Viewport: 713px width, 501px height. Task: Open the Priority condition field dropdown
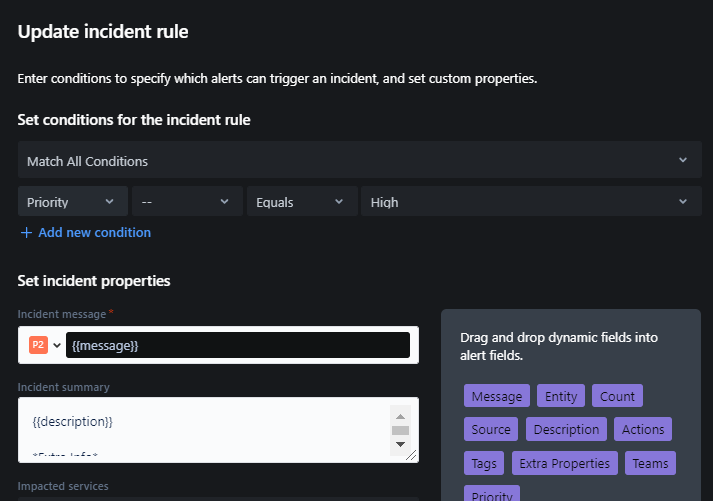click(x=73, y=201)
